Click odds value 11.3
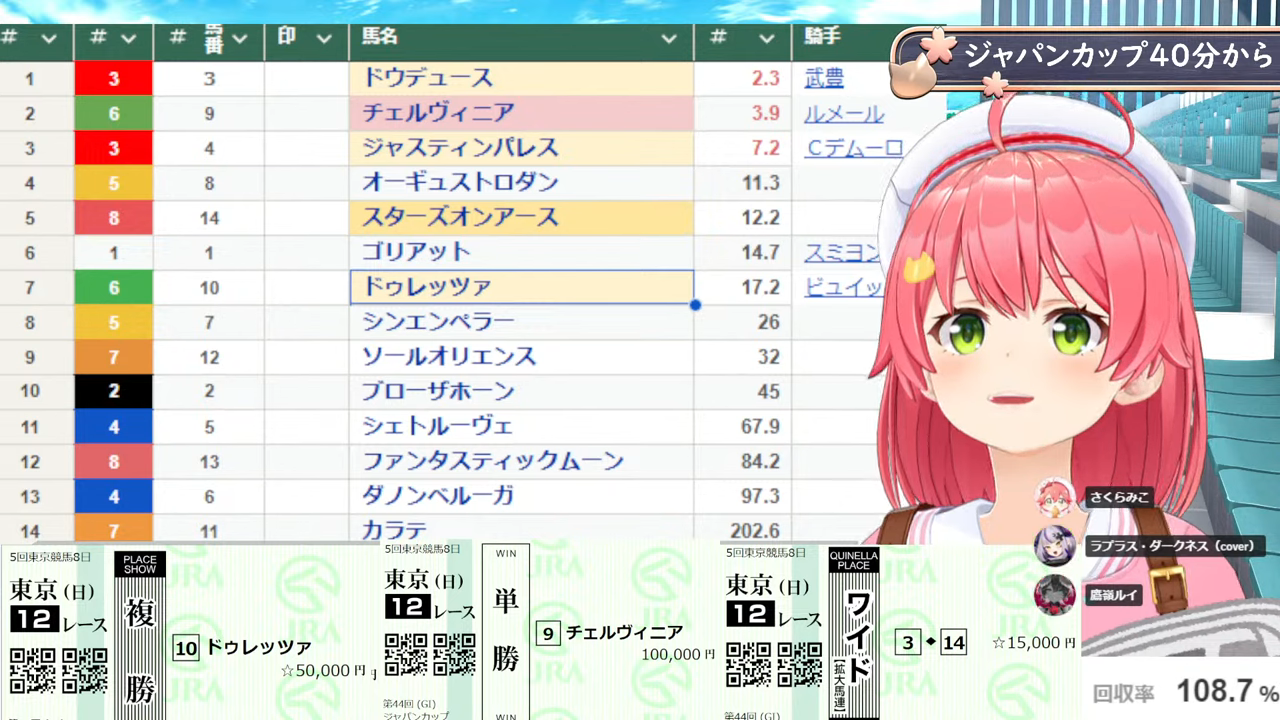This screenshot has height=720, width=1280. (x=761, y=183)
